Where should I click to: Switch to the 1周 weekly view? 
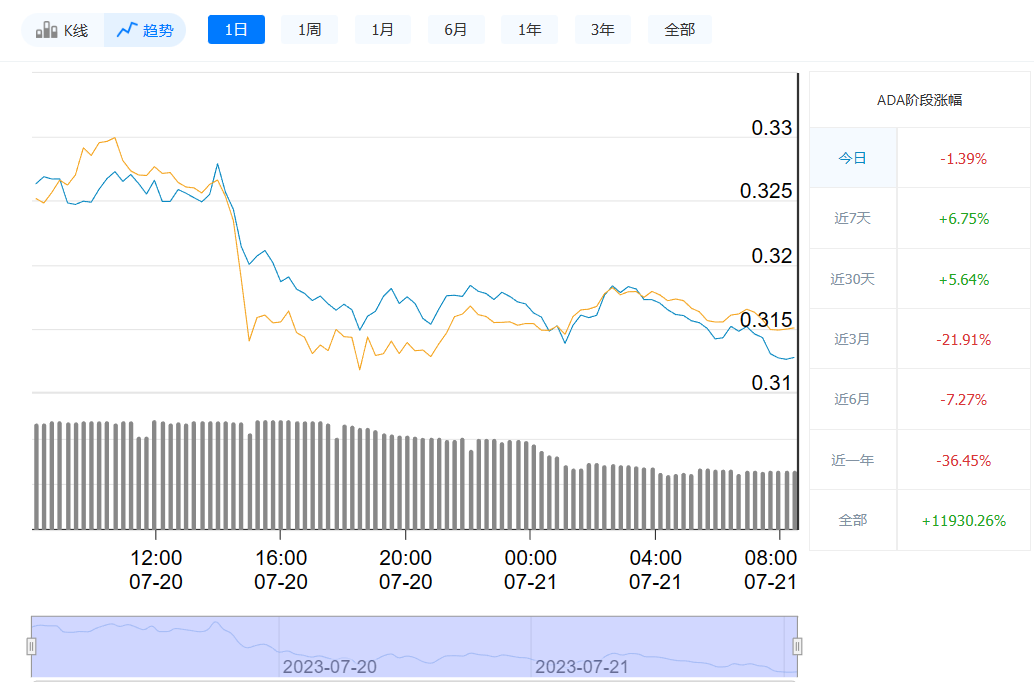(x=309, y=29)
